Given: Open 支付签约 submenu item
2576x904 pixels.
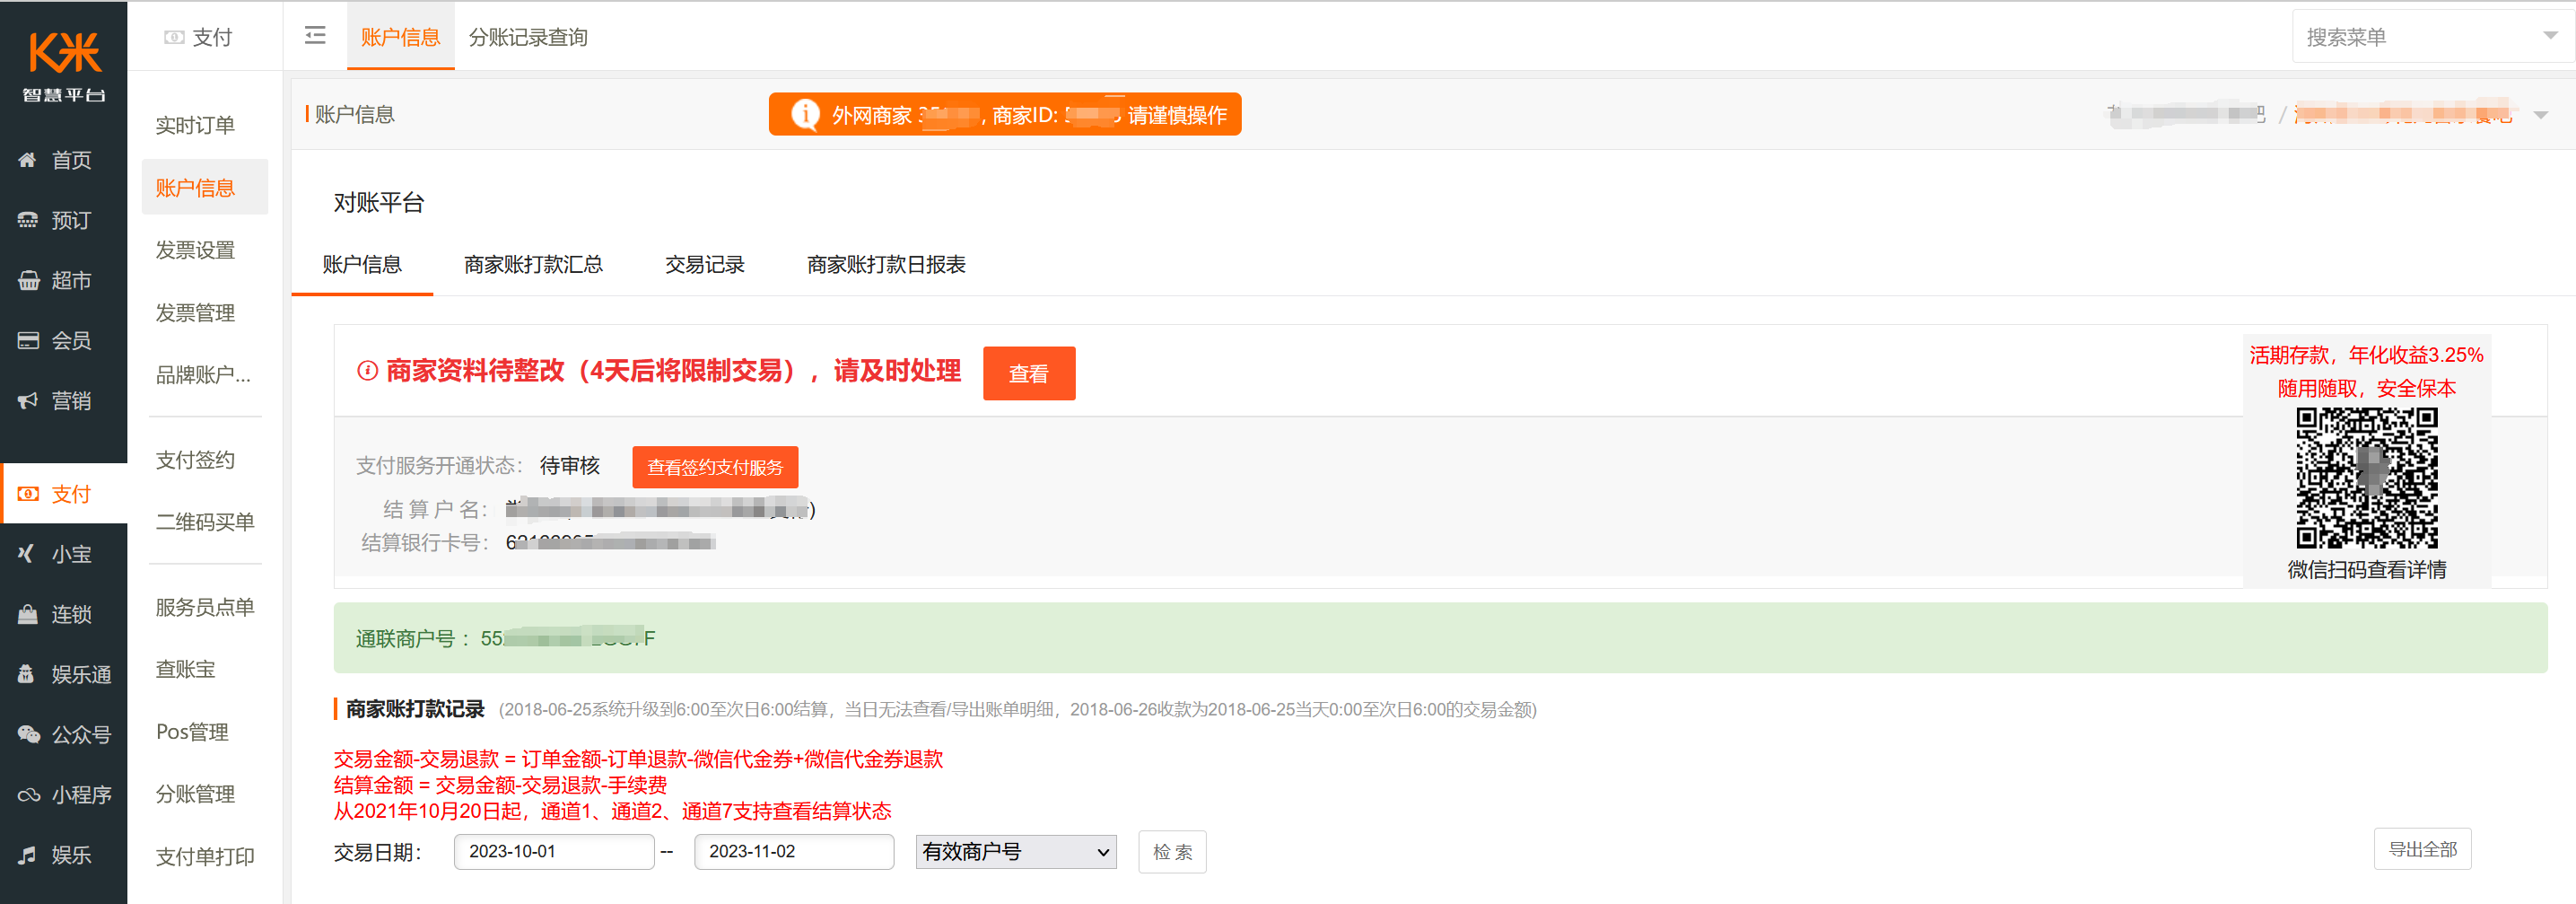Looking at the screenshot, I should tap(195, 460).
